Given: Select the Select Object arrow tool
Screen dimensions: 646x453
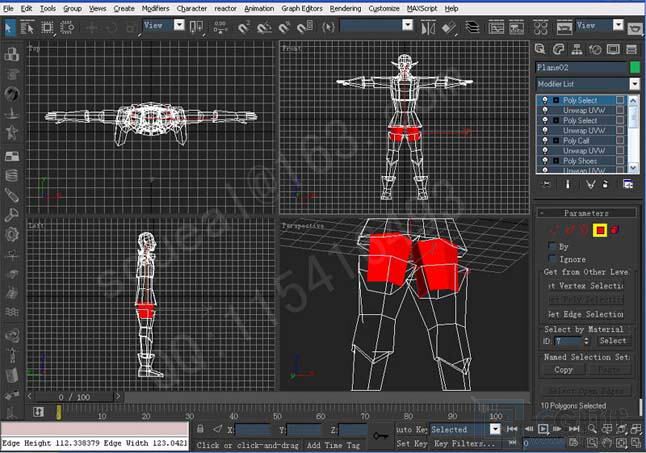Looking at the screenshot, I should coord(8,28).
